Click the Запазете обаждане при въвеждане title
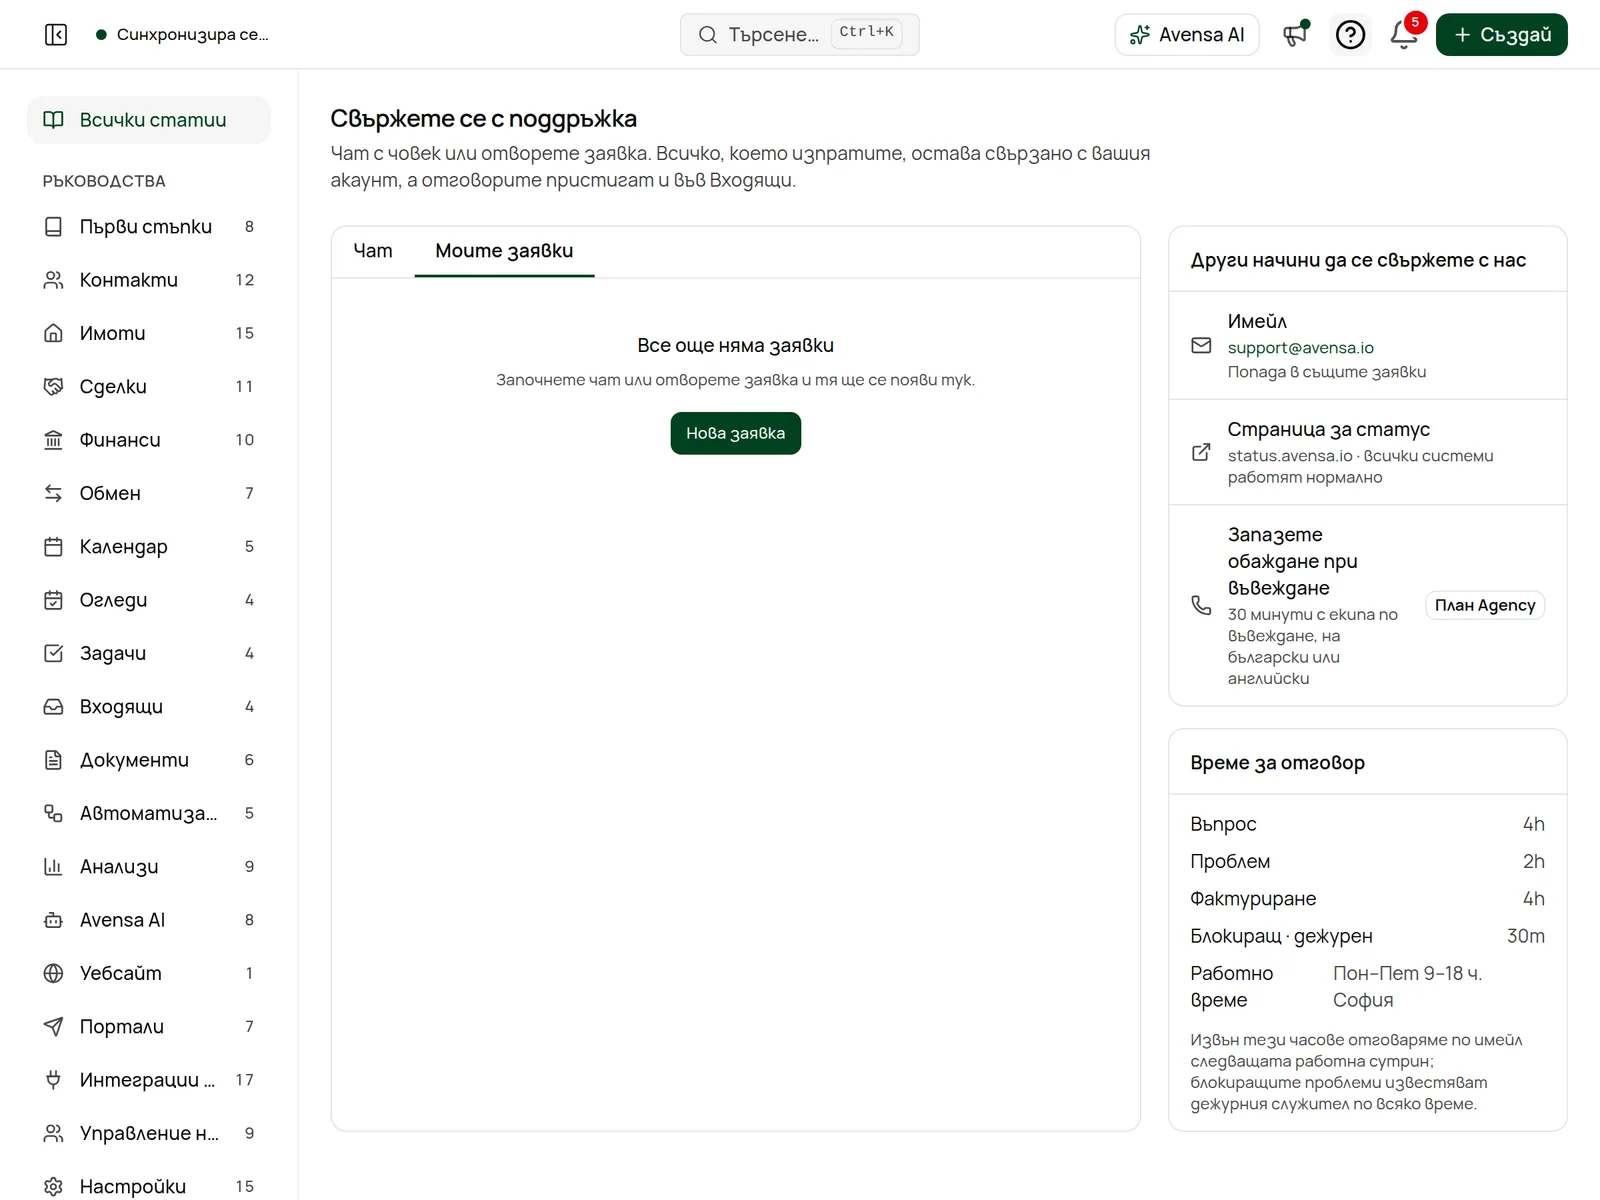The height and width of the screenshot is (1200, 1600). click(1293, 561)
